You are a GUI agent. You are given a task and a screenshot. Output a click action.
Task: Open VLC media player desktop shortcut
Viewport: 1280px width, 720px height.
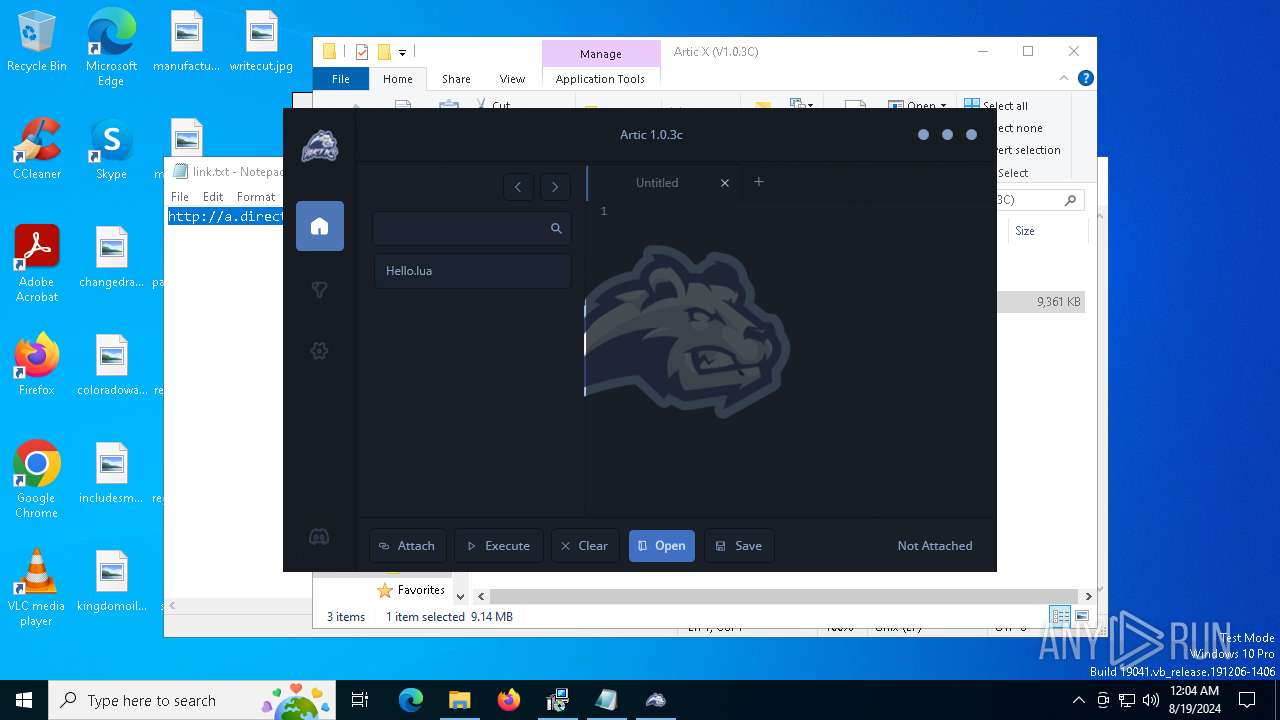(x=37, y=588)
